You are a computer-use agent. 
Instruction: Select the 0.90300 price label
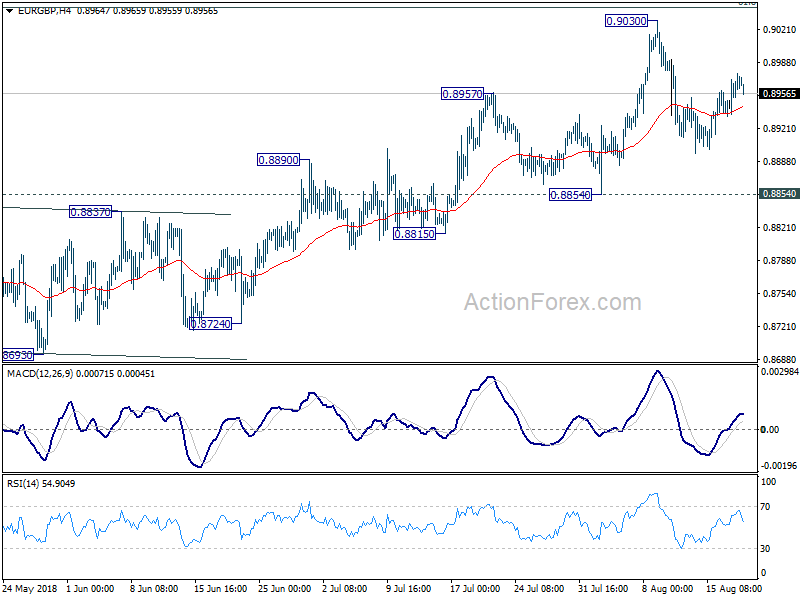[626, 21]
